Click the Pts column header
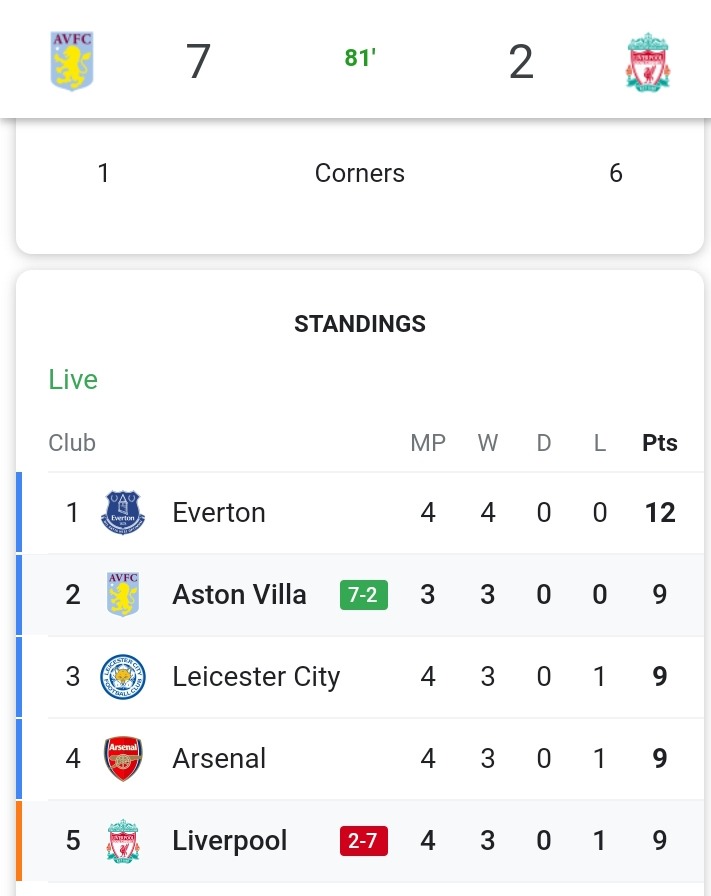The width and height of the screenshot is (711, 896). pos(660,443)
